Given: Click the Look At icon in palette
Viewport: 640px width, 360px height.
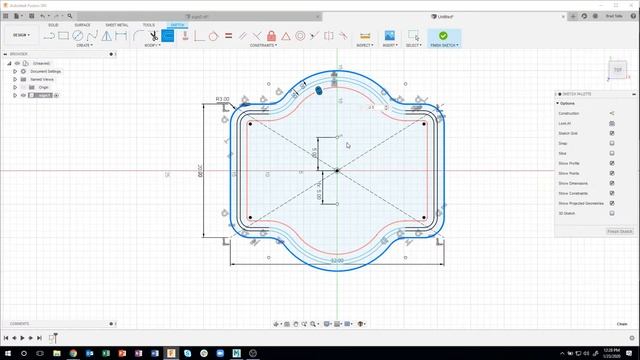Looking at the screenshot, I should pos(612,123).
